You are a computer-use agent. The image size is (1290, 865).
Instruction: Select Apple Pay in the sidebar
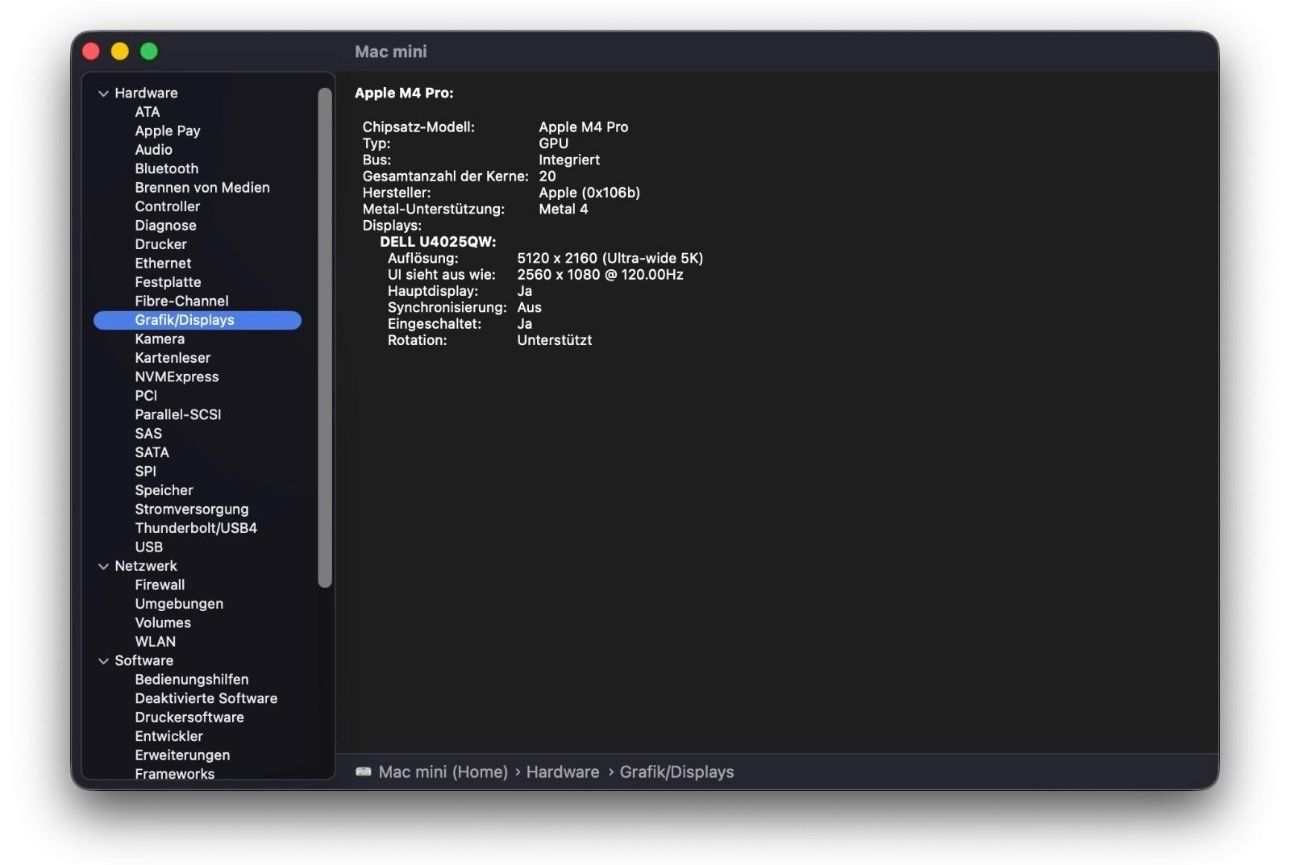[167, 131]
